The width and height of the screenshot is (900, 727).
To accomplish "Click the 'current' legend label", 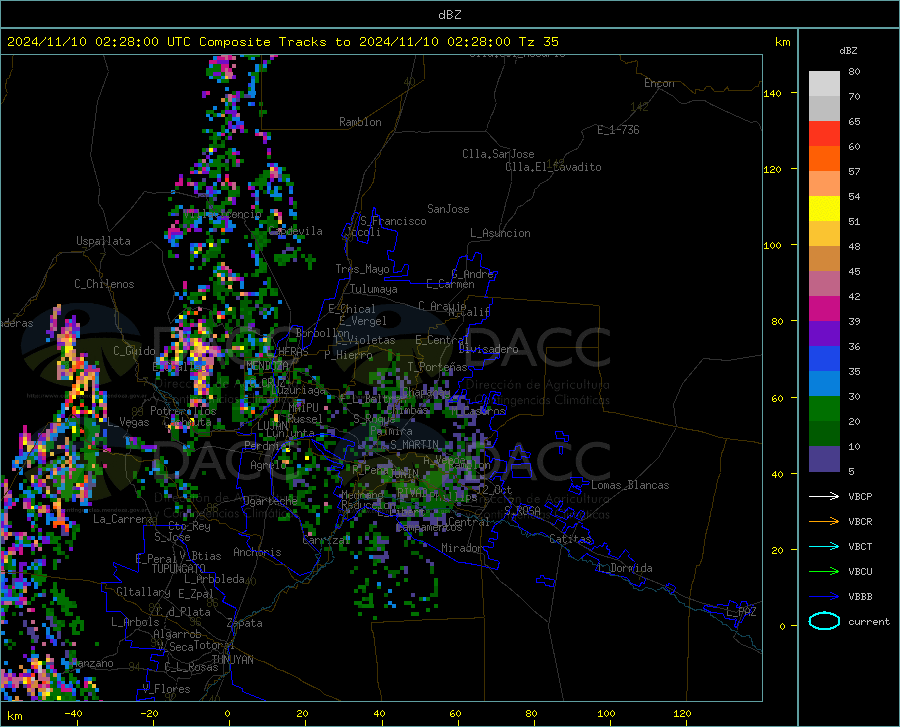I will pyautogui.click(x=869, y=621).
